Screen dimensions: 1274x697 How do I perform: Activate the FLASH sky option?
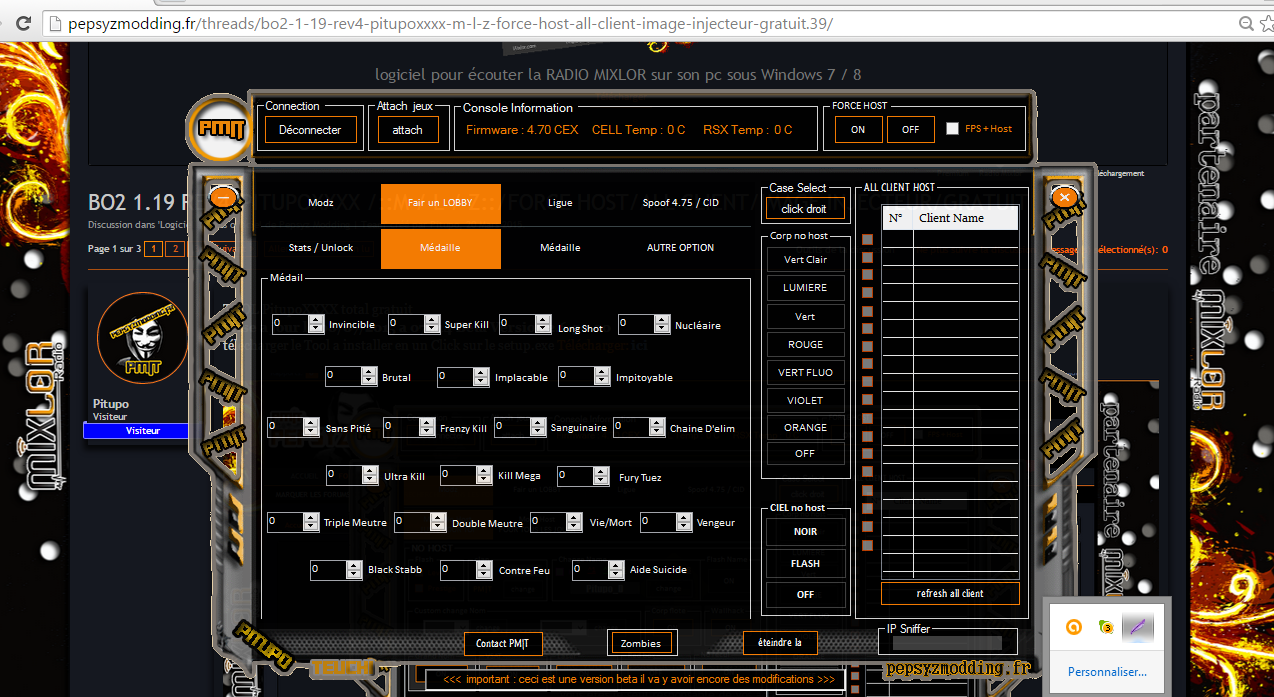point(806,564)
